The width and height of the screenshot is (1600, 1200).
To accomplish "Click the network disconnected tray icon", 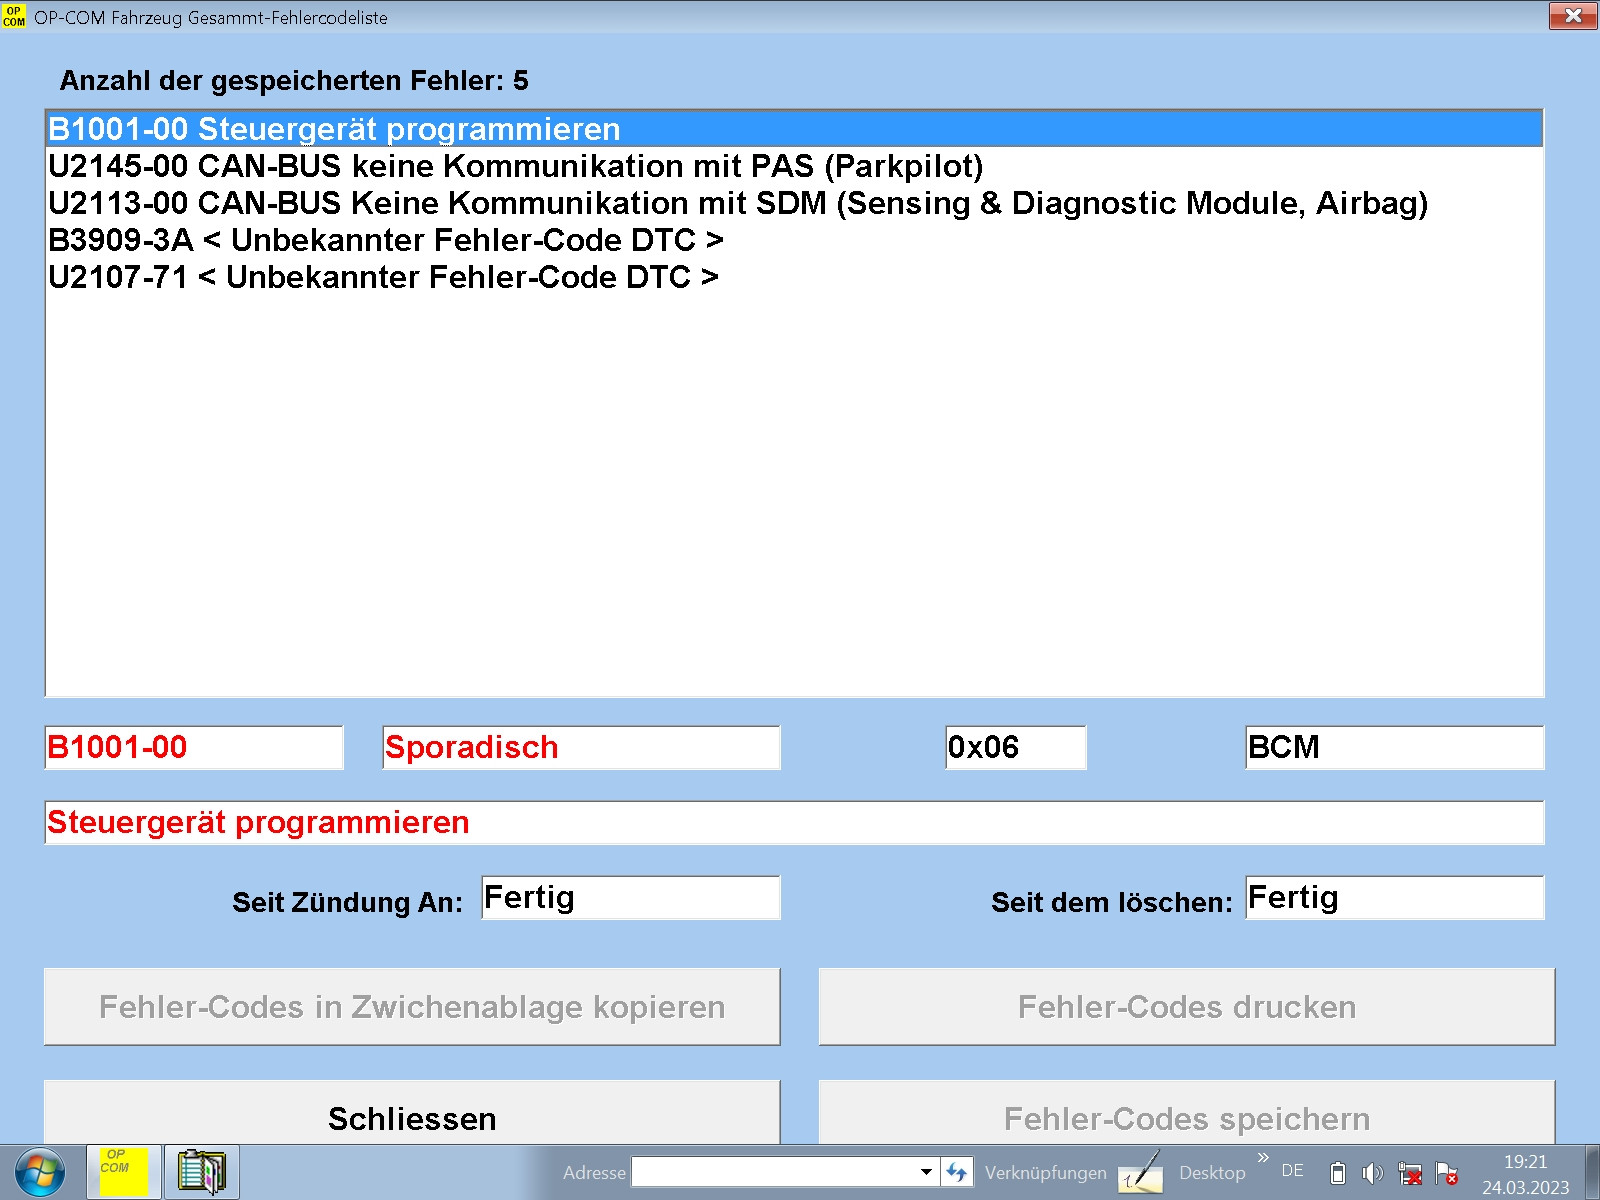I will click(1410, 1173).
